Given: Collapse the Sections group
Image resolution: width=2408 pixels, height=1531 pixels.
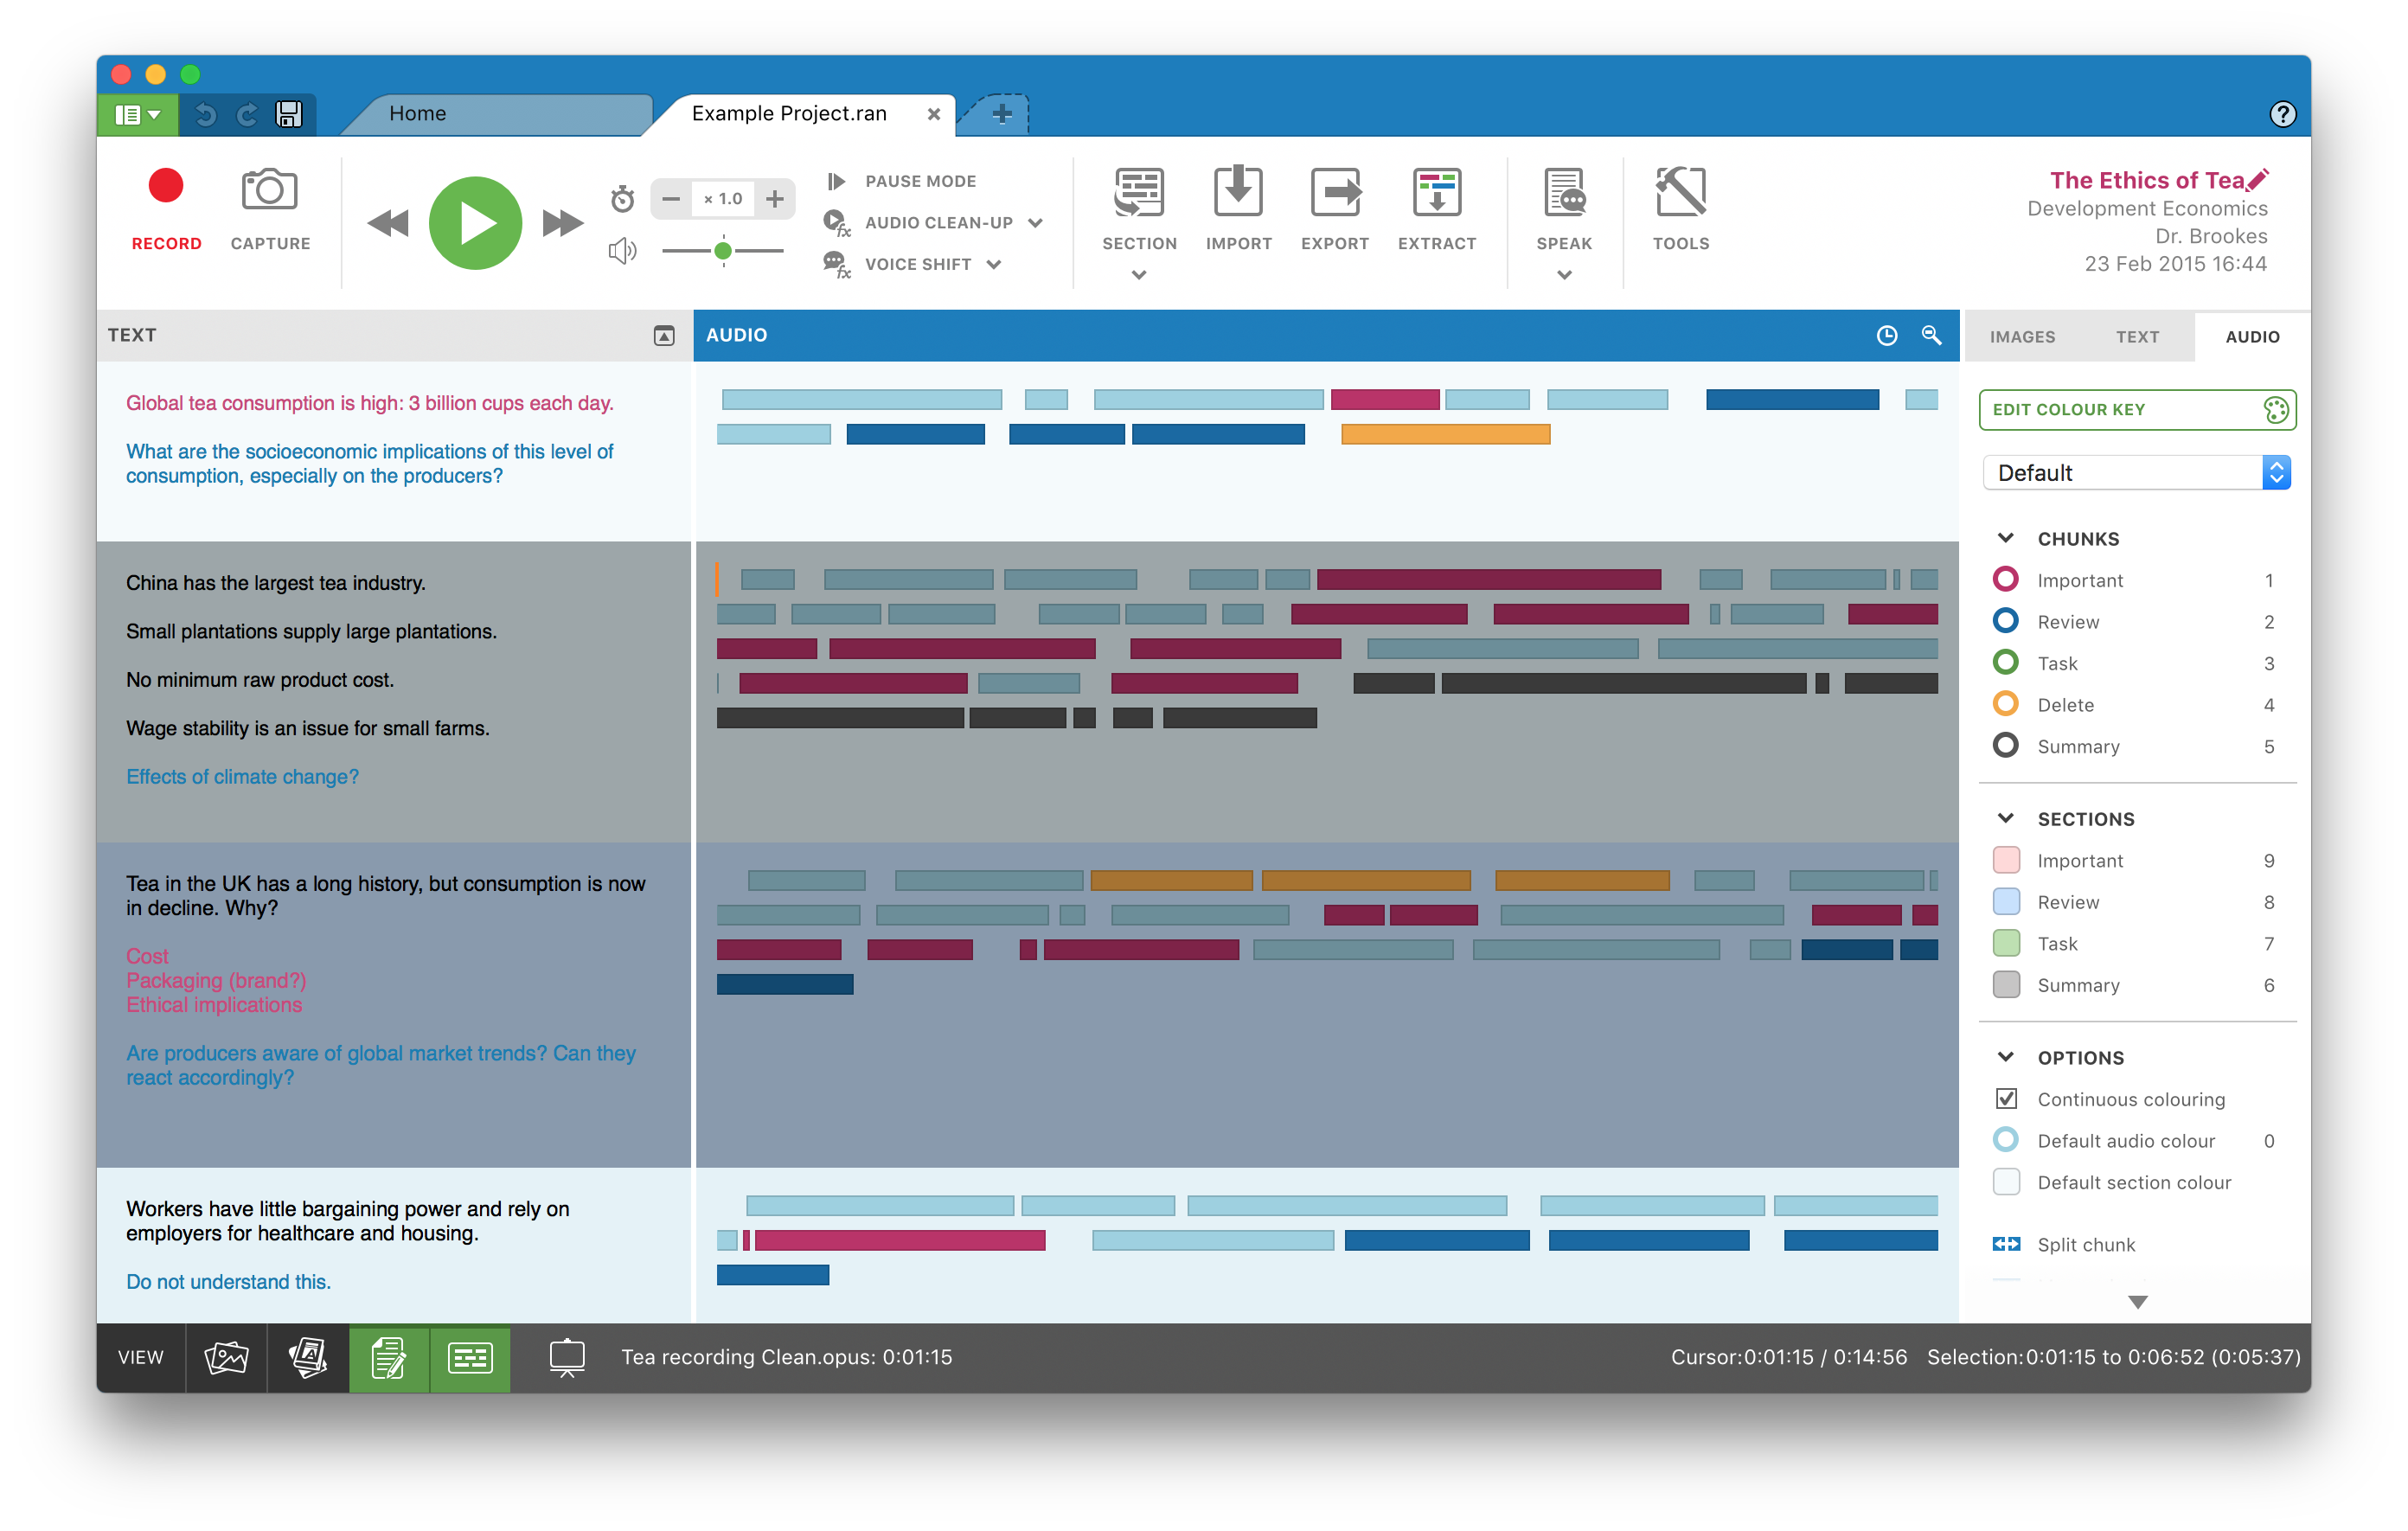Looking at the screenshot, I should pos(2005,818).
